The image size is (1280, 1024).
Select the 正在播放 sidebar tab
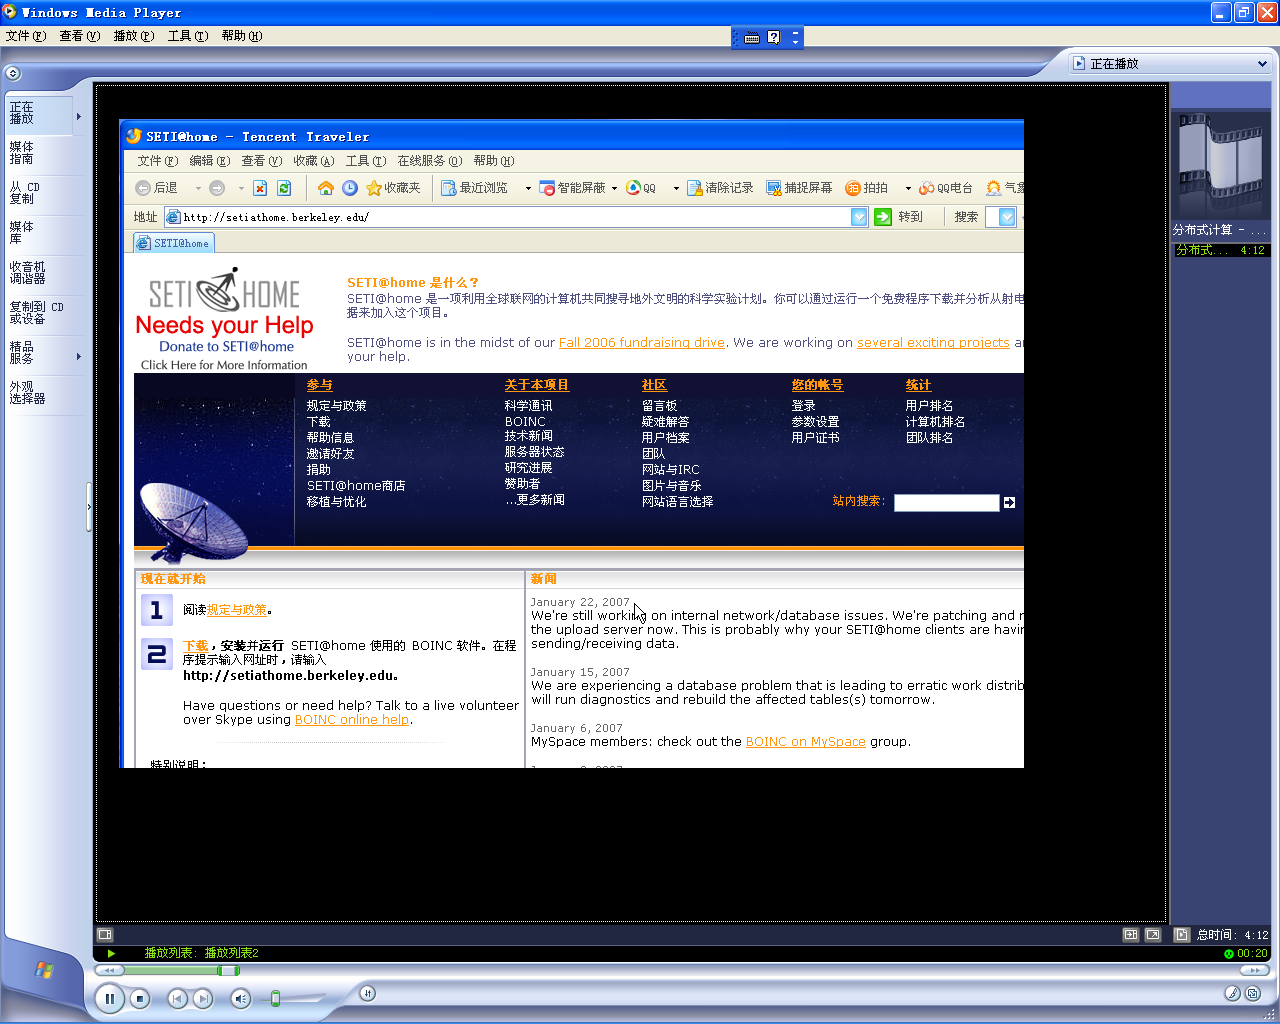click(38, 114)
